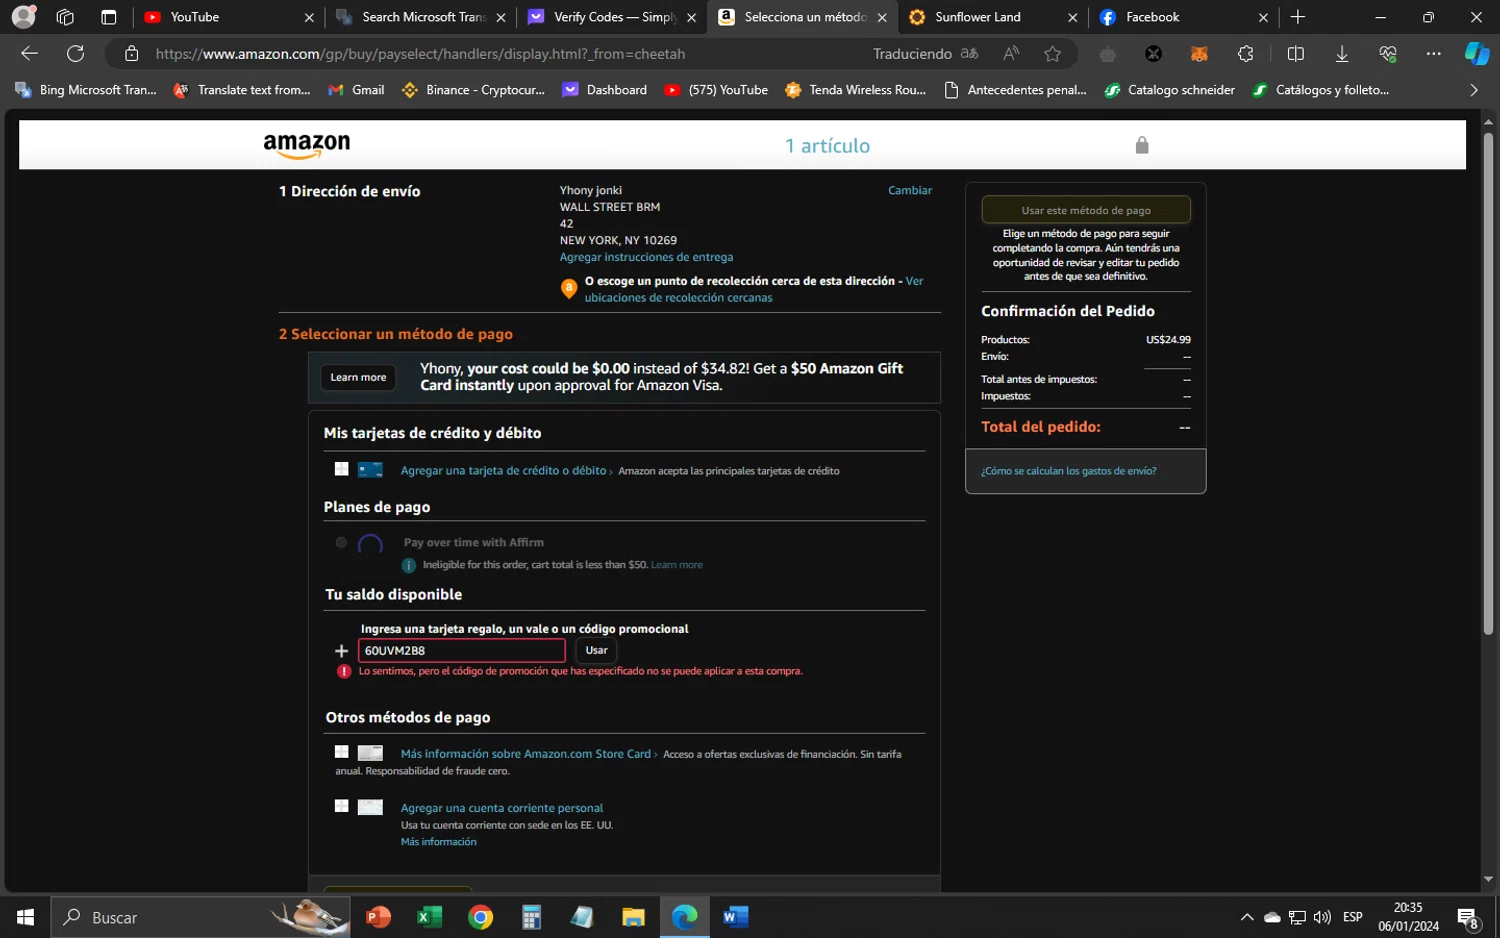Switch to the Verify Codes tab
Viewport: 1500px width, 938px height.
point(612,17)
